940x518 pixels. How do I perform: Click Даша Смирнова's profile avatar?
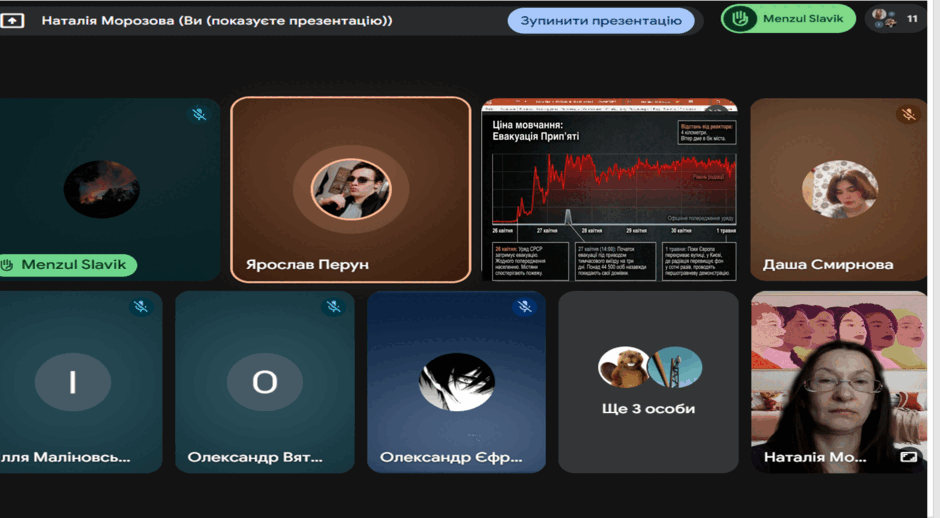pyautogui.click(x=840, y=189)
